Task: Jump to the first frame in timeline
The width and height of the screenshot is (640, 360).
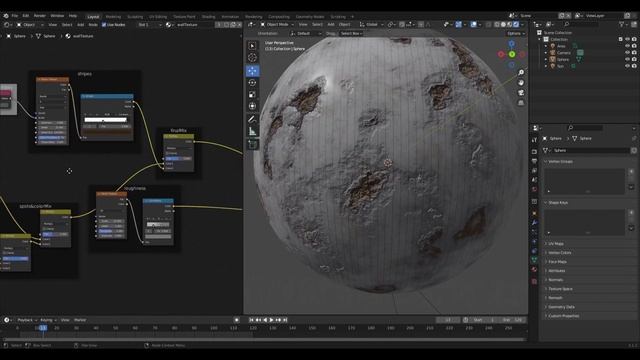Action: (251, 320)
